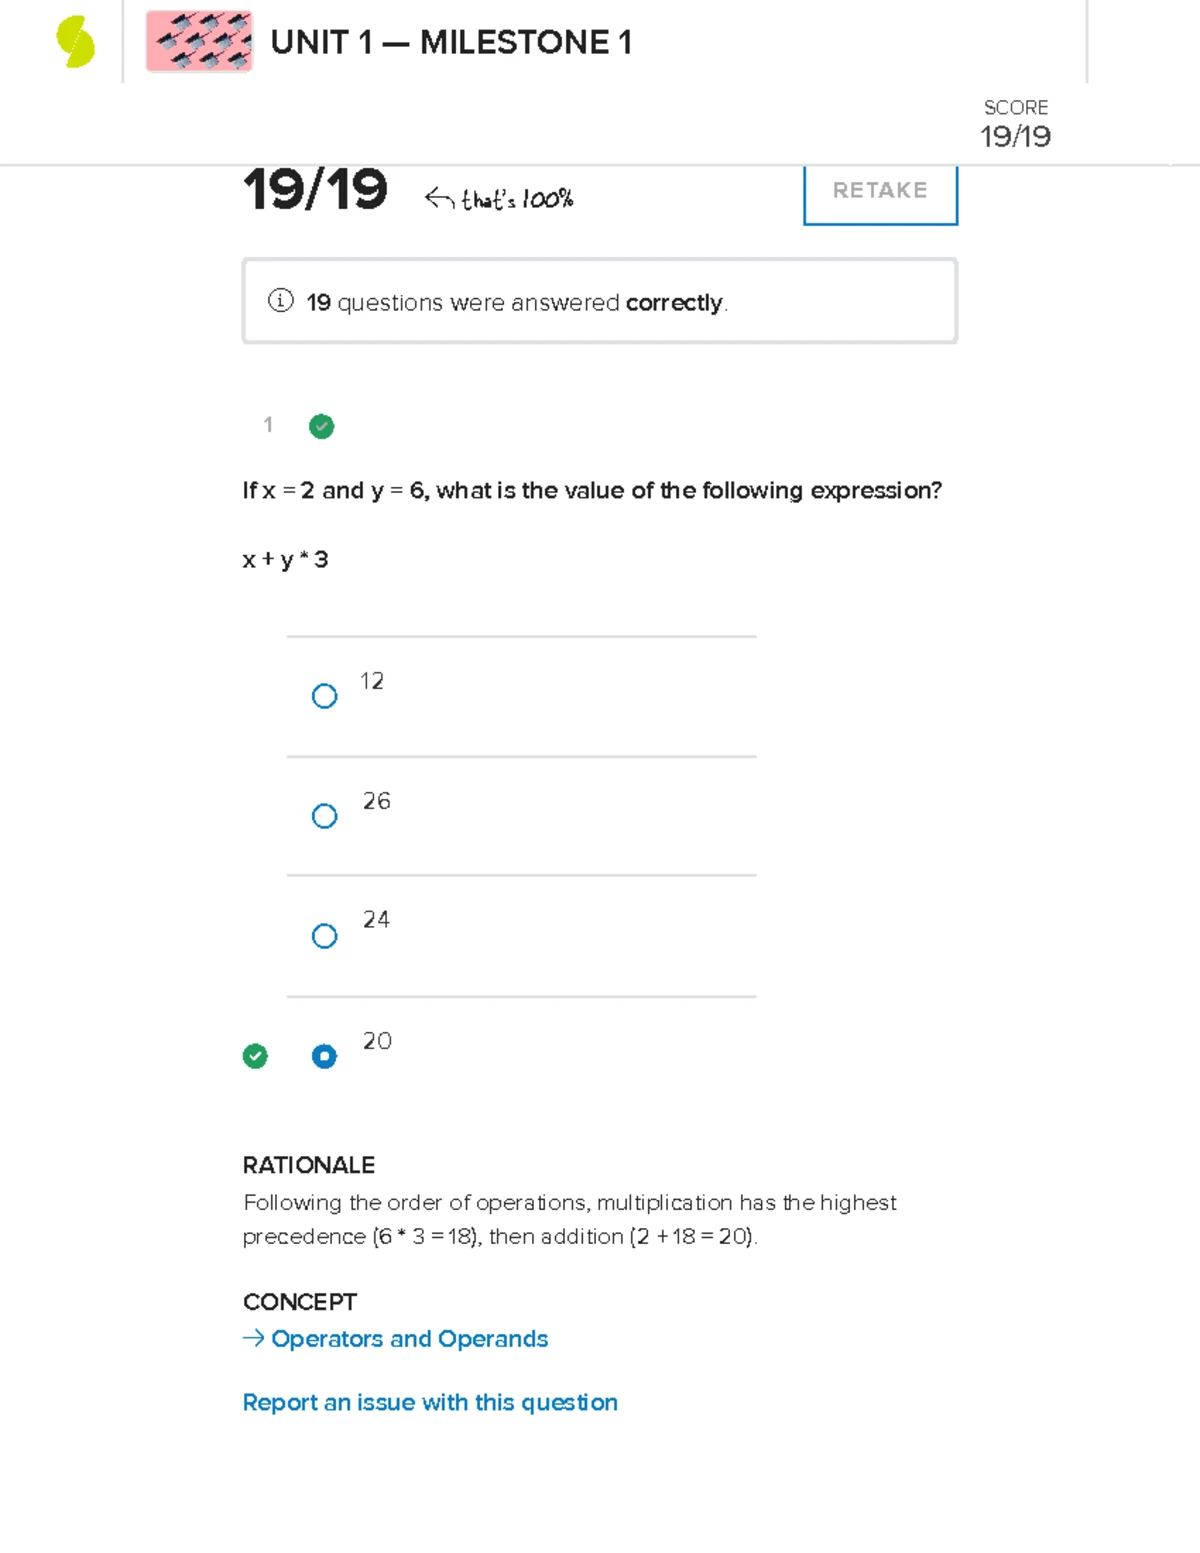Click the large 19/19 score heading
Viewport: 1200px width, 1553px height.
[x=315, y=189]
